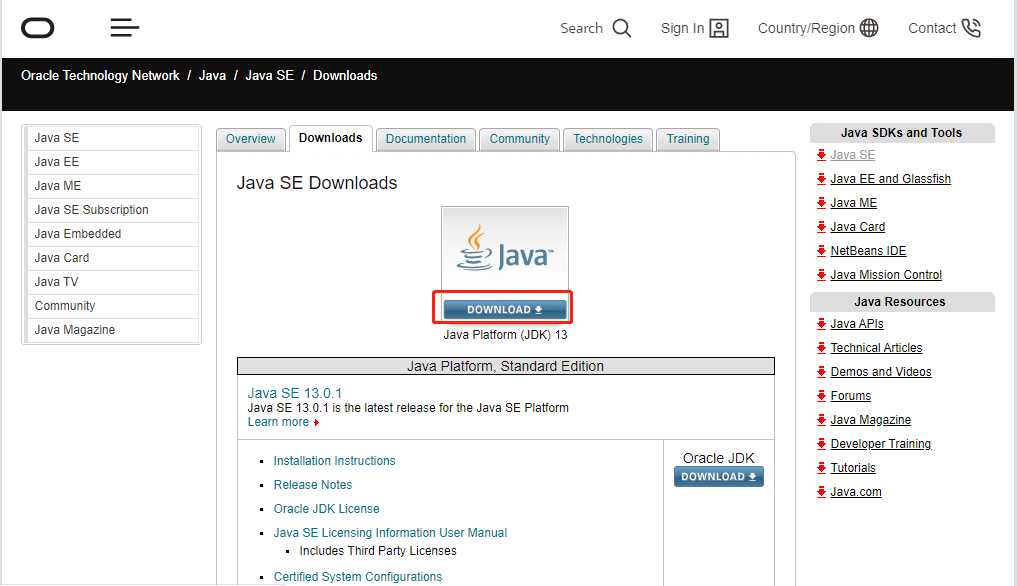
Task: Open Java SE link under SDKs and Tools
Action: point(853,154)
